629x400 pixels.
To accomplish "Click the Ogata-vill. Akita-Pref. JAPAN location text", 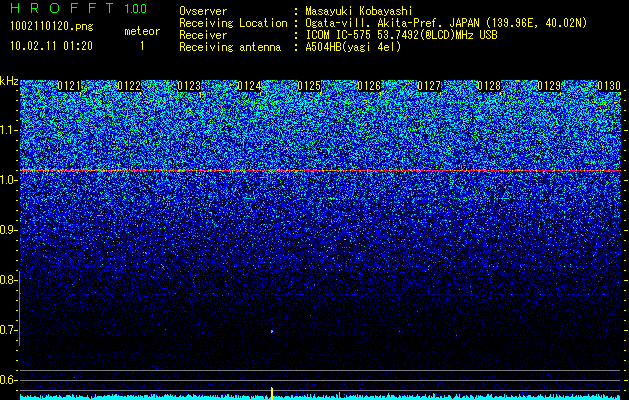I will pyautogui.click(x=446, y=23).
